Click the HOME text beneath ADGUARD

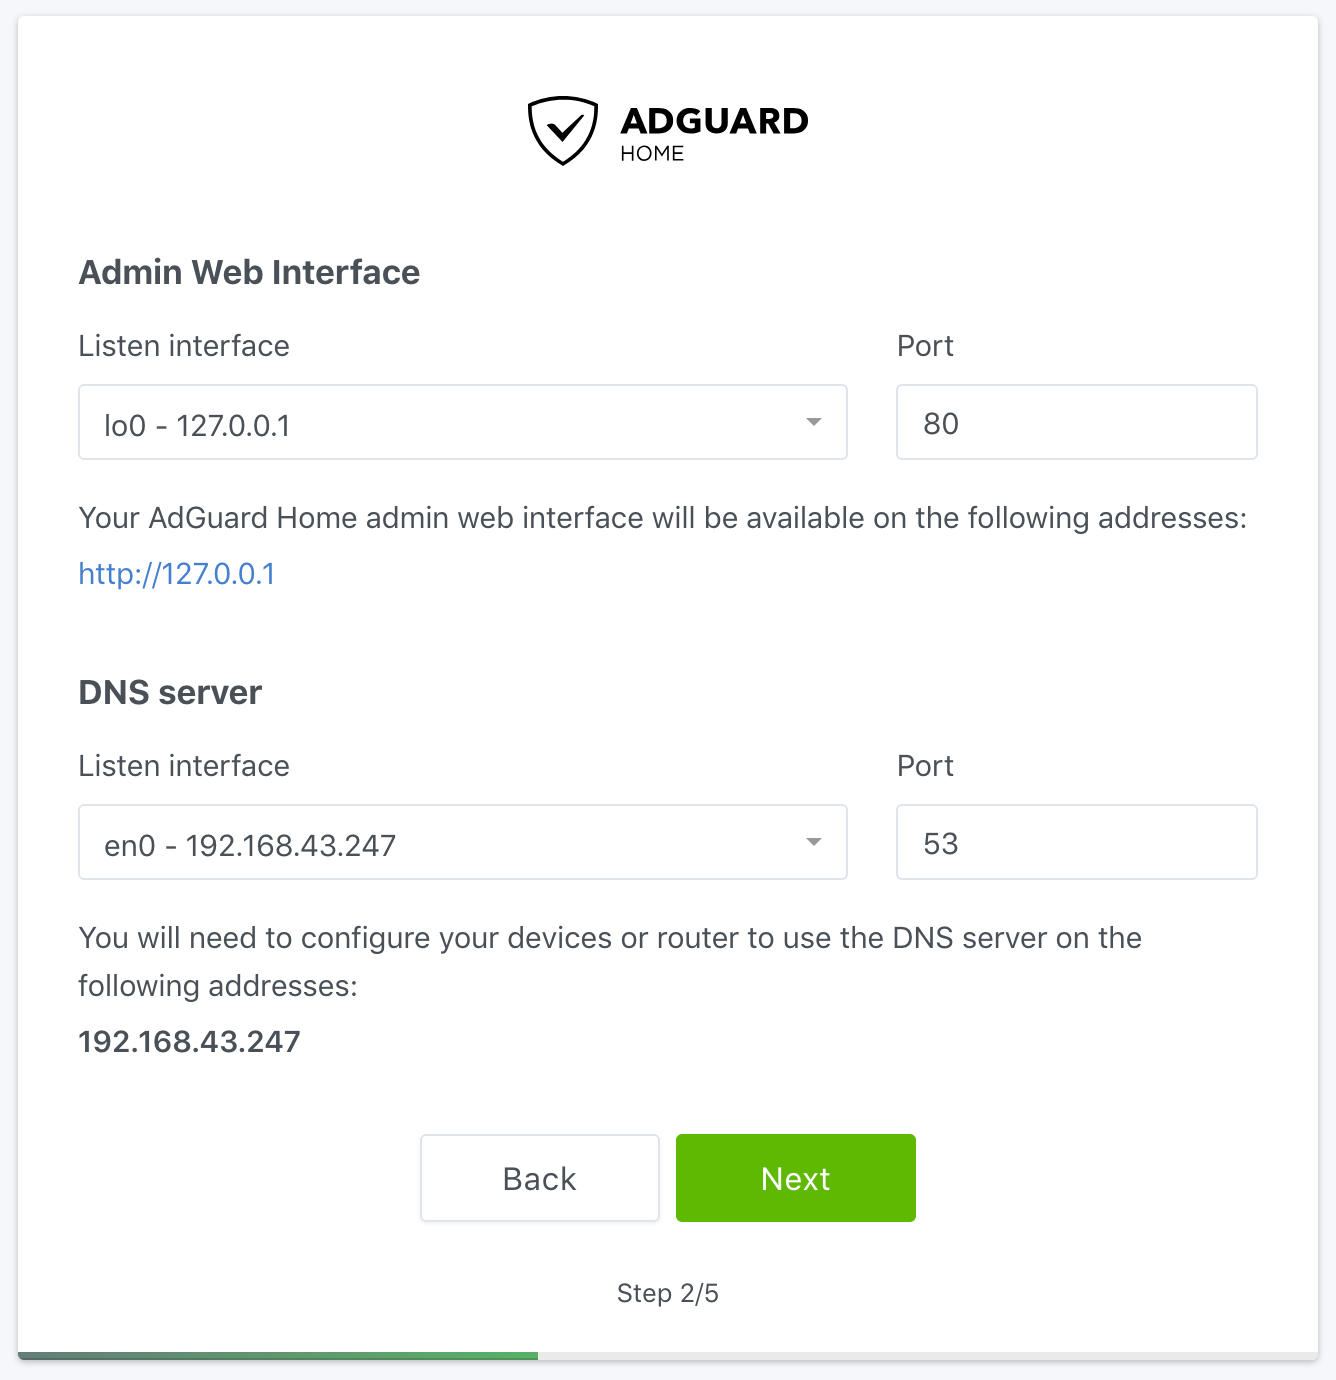[652, 153]
